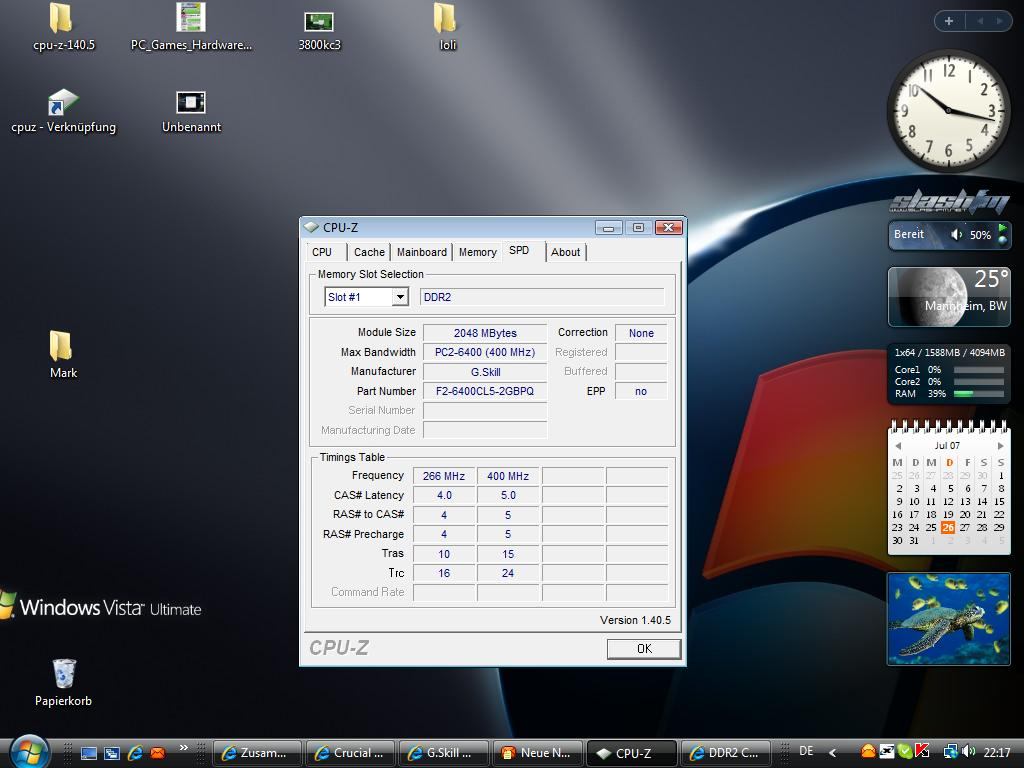Select day 26 in calendar gadget
The height and width of the screenshot is (768, 1024).
(948, 528)
